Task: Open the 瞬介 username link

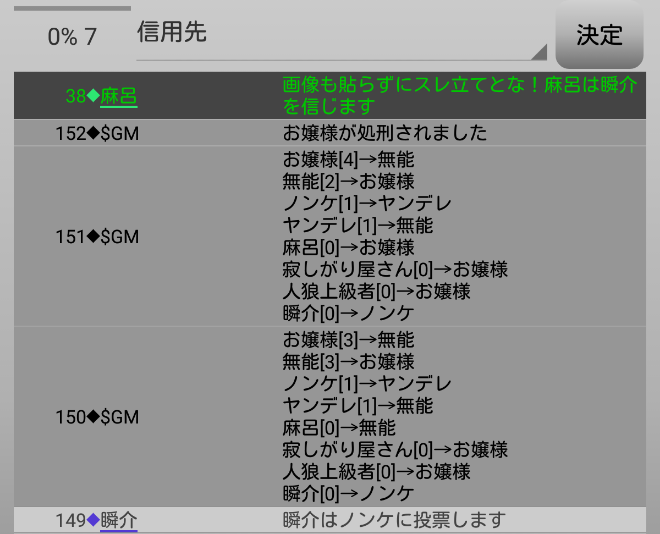Action: point(119,520)
